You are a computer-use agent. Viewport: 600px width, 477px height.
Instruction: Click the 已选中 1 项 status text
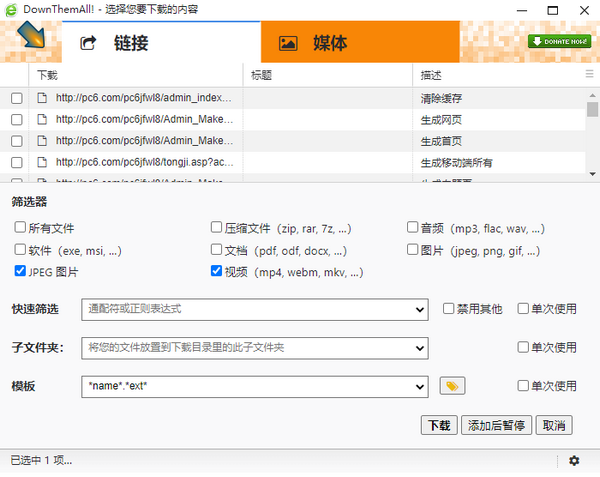pyautogui.click(x=41, y=460)
